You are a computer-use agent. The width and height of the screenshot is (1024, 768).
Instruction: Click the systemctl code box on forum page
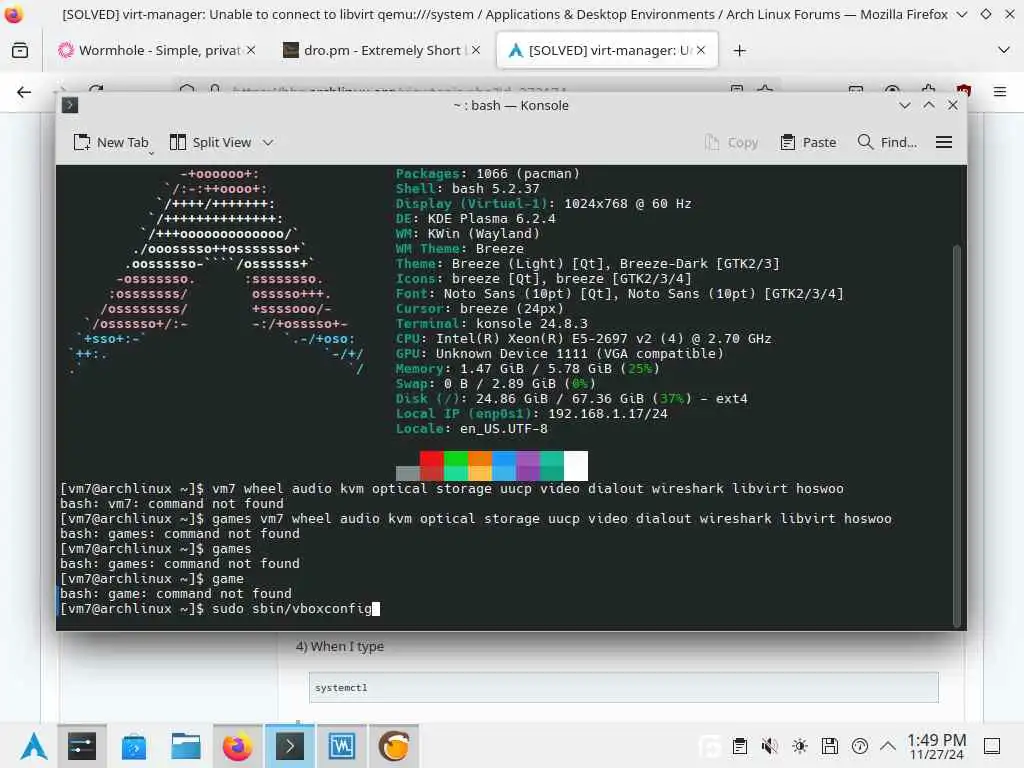pyautogui.click(x=624, y=688)
